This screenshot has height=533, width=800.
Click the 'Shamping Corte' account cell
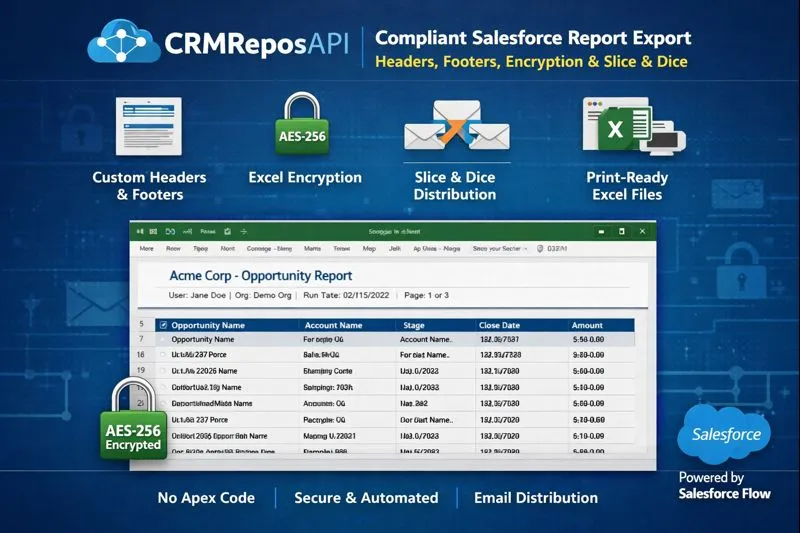coord(328,371)
